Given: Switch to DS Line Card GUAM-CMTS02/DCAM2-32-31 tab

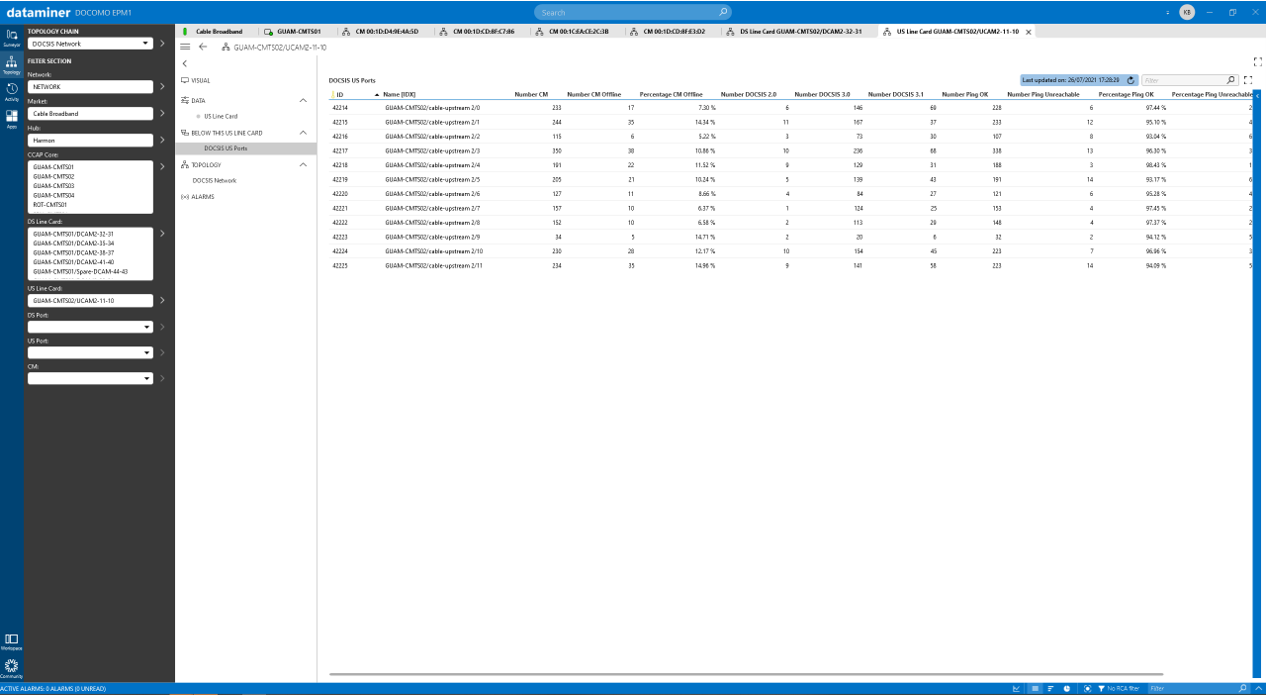Looking at the screenshot, I should point(800,32).
